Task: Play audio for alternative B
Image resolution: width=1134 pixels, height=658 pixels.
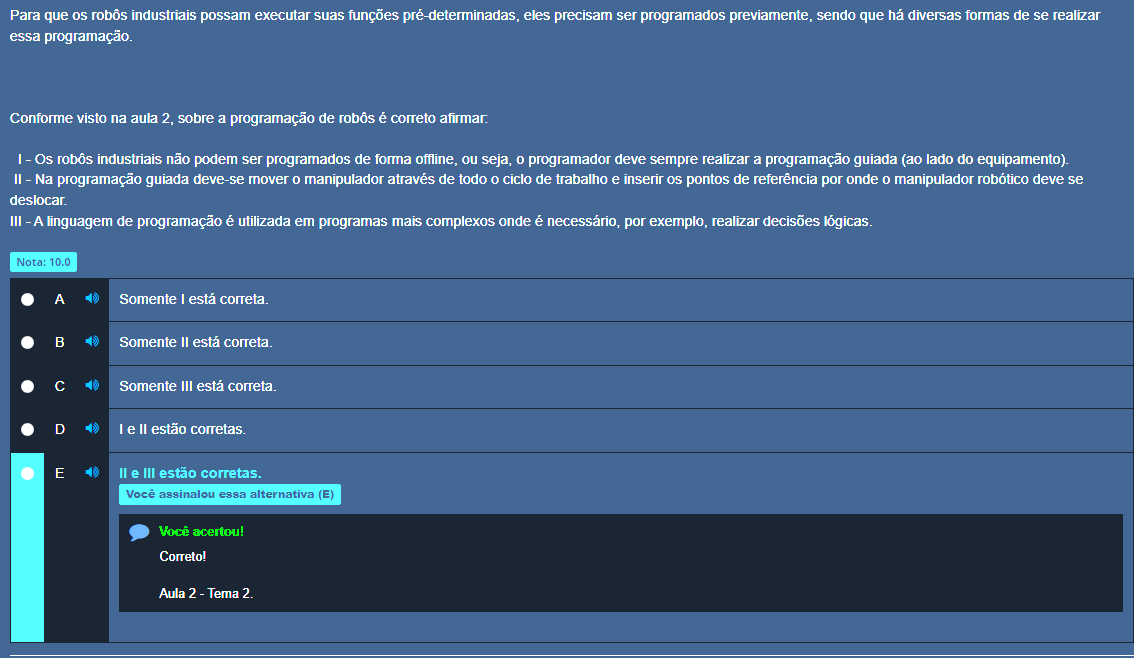Action: point(92,342)
